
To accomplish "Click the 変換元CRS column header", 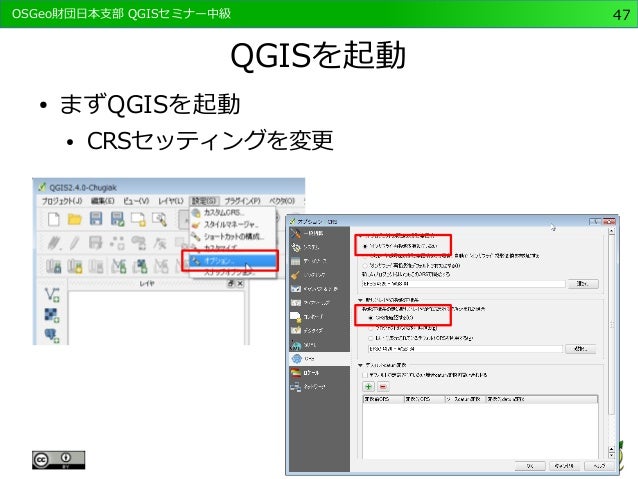I will [383, 399].
